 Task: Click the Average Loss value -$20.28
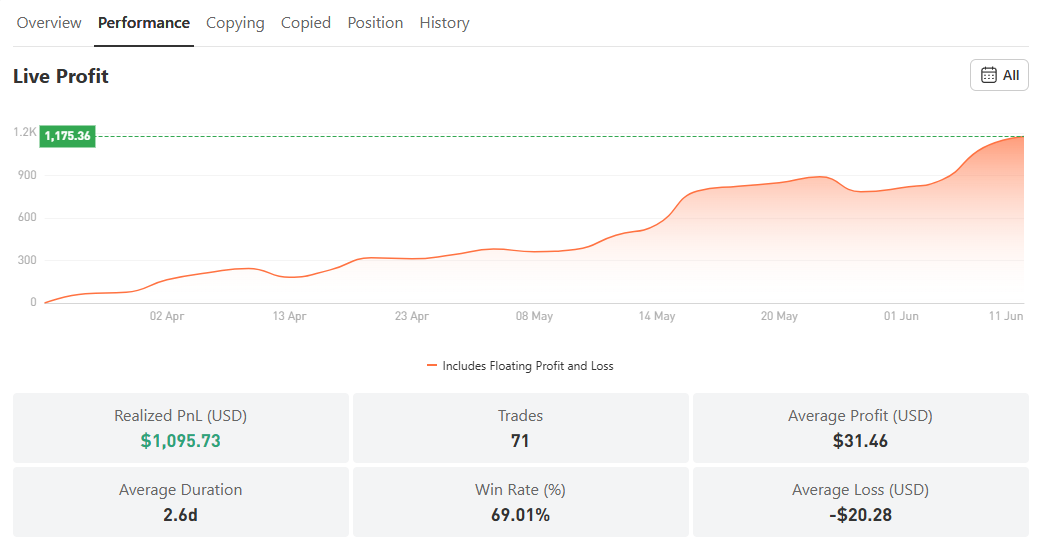(x=860, y=515)
